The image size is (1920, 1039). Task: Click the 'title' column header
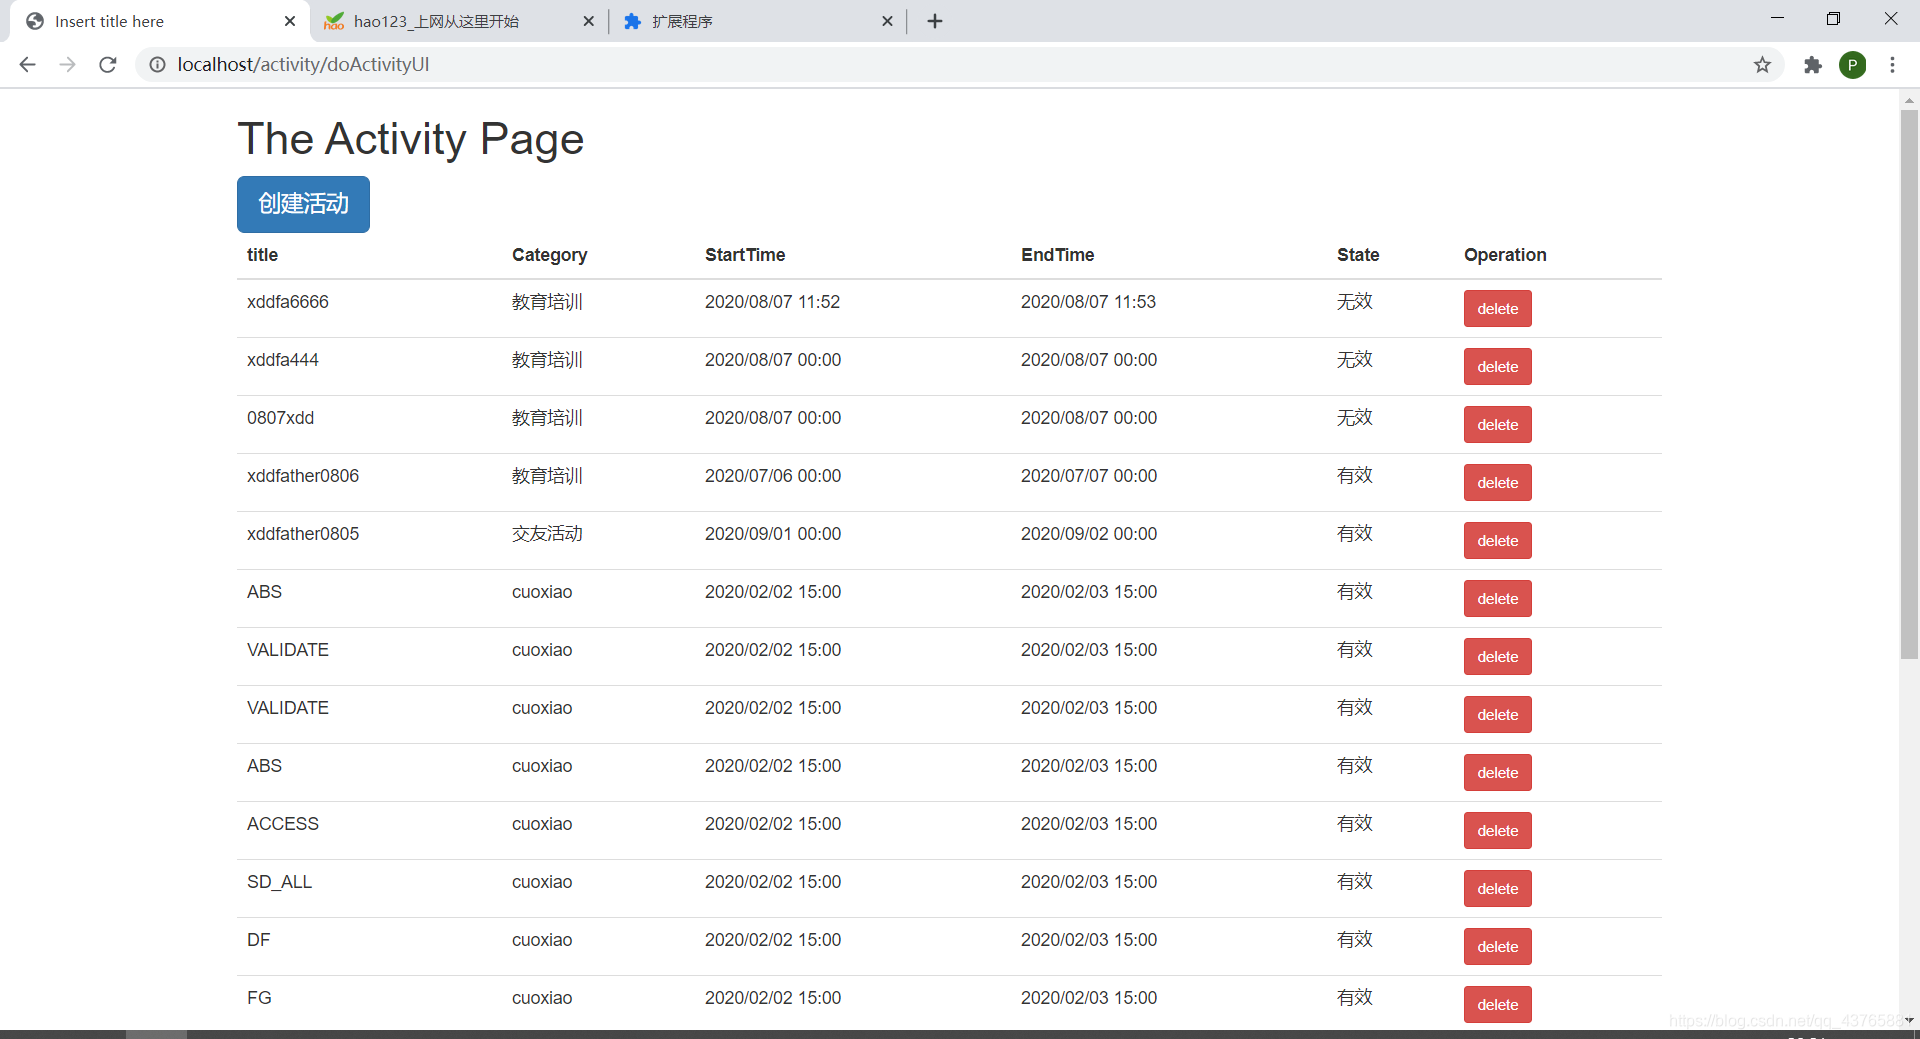pos(262,255)
